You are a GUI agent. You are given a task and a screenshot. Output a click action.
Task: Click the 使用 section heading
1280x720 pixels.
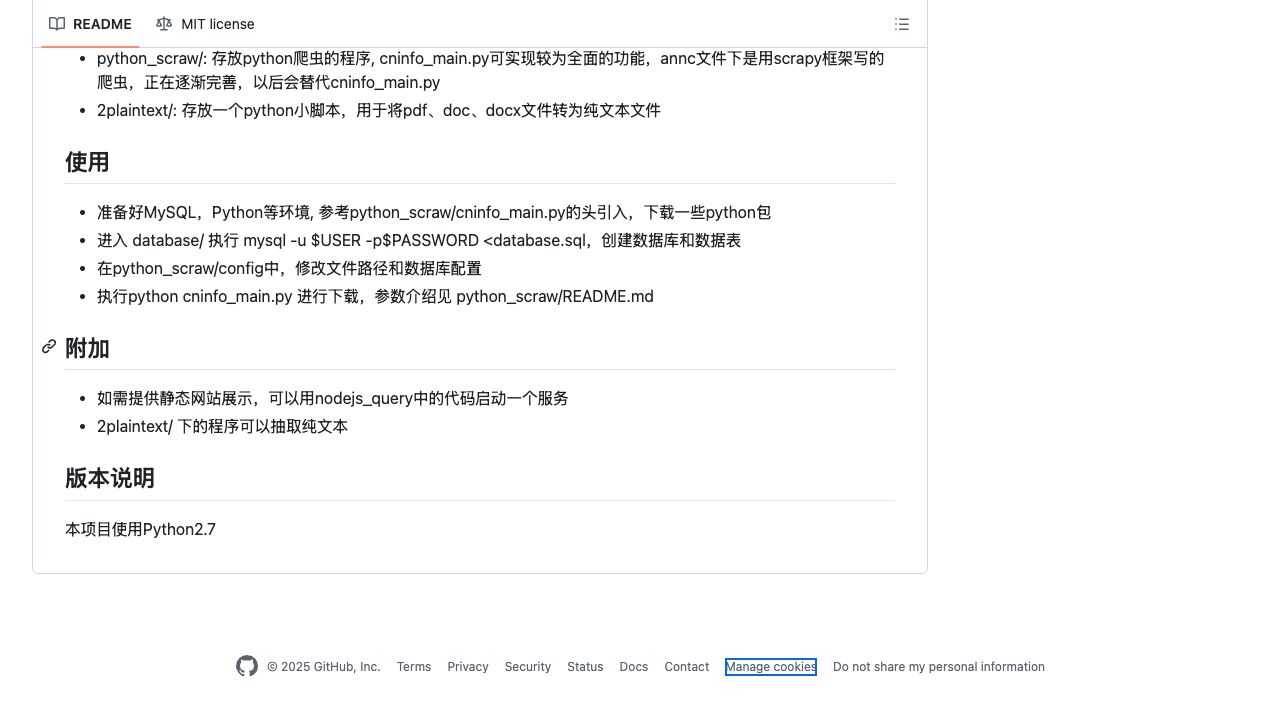tap(87, 162)
